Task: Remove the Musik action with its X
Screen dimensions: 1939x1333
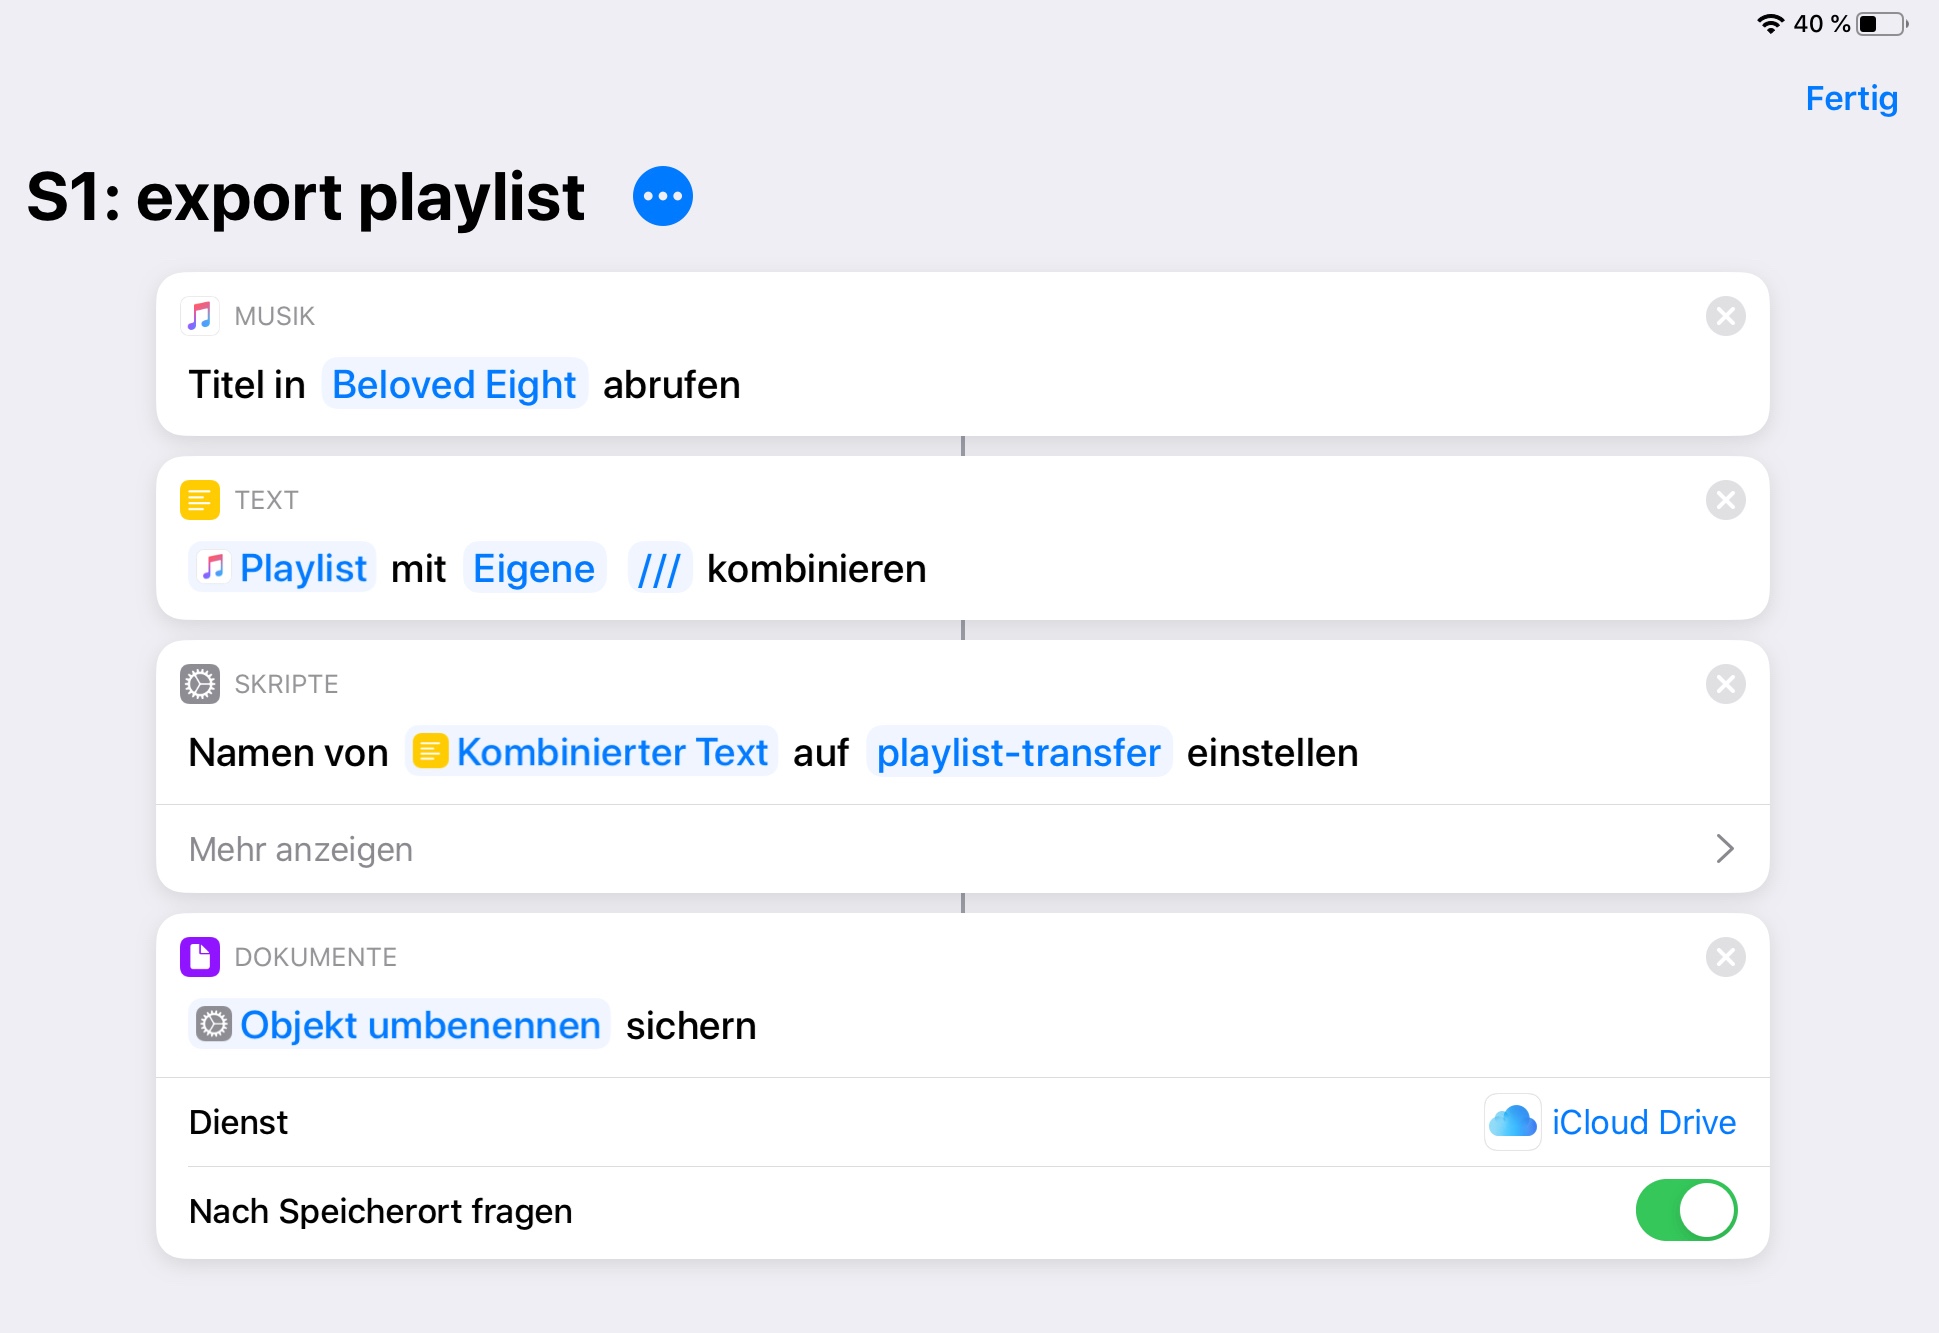Action: [1725, 316]
